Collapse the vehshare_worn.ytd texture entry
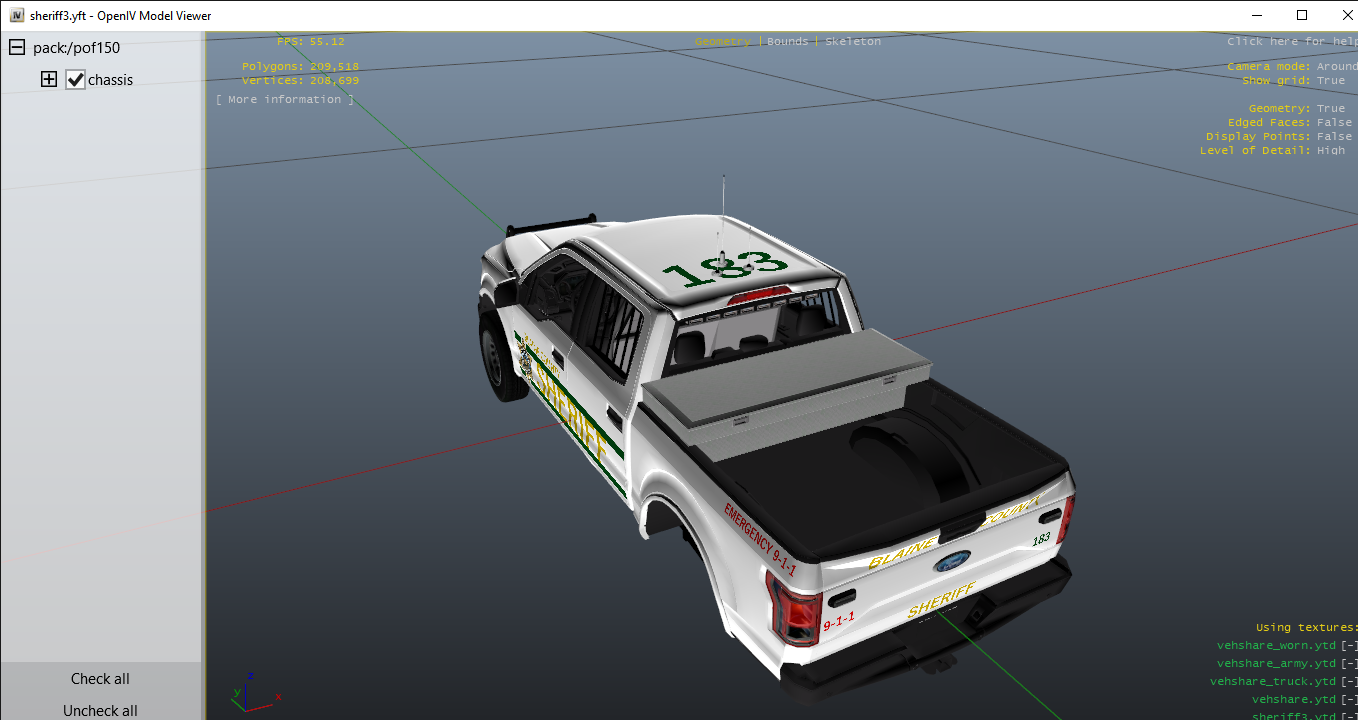The image size is (1358, 720). [x=1349, y=646]
